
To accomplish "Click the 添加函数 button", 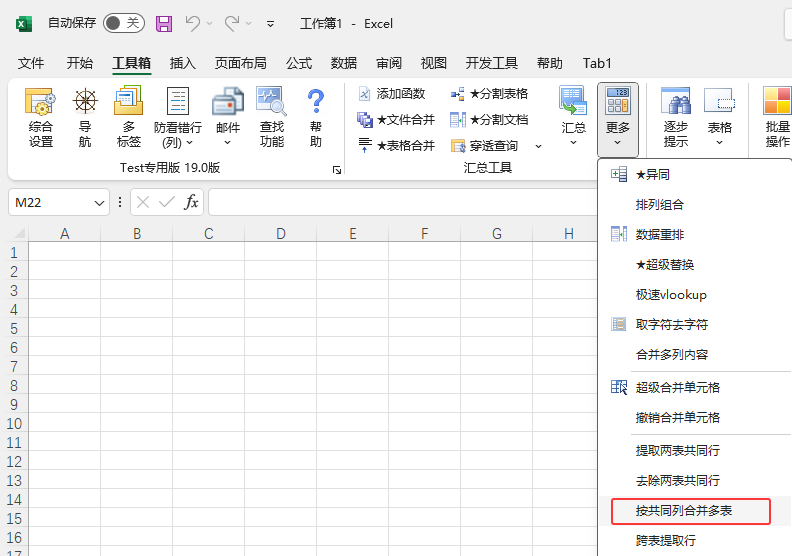I will [392, 94].
